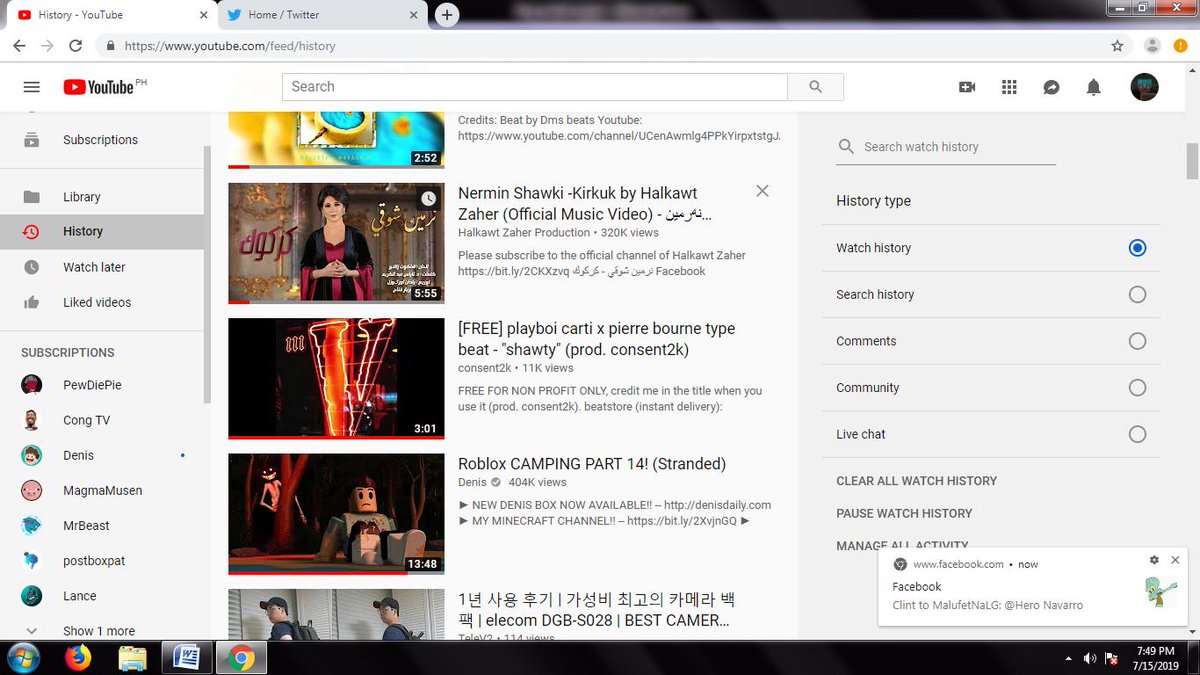
Task: Show hidden system tray icons
Action: tap(1069, 659)
